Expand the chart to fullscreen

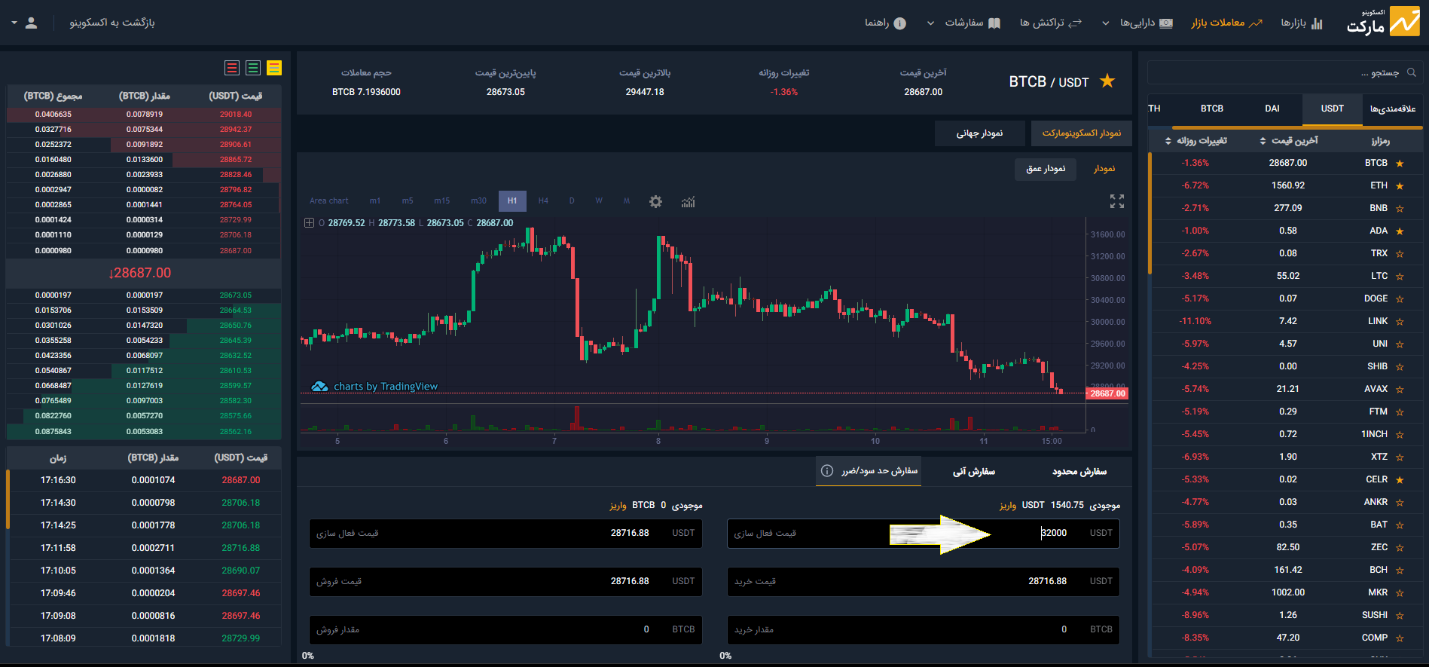1117,201
